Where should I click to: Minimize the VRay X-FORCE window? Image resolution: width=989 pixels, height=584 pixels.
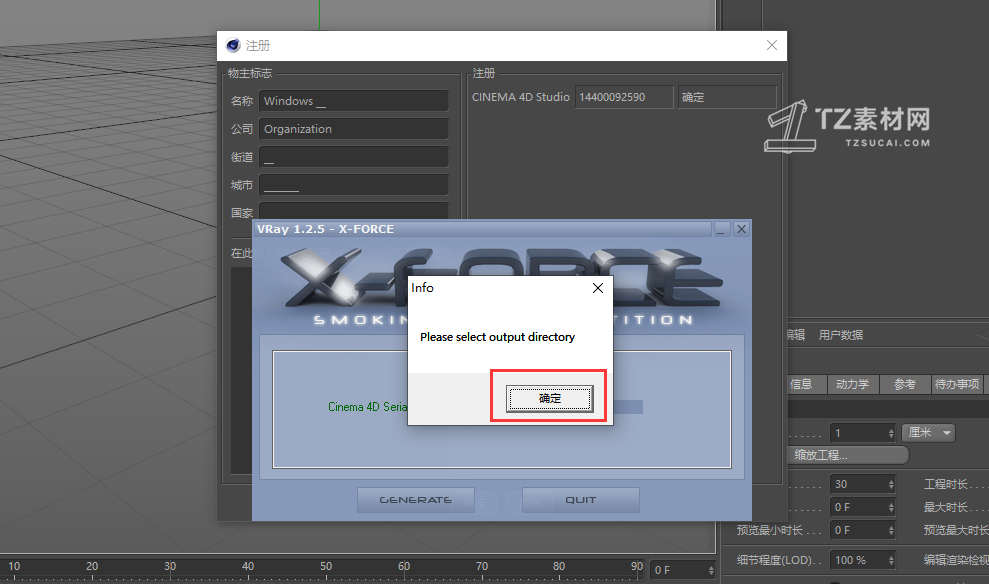721,229
